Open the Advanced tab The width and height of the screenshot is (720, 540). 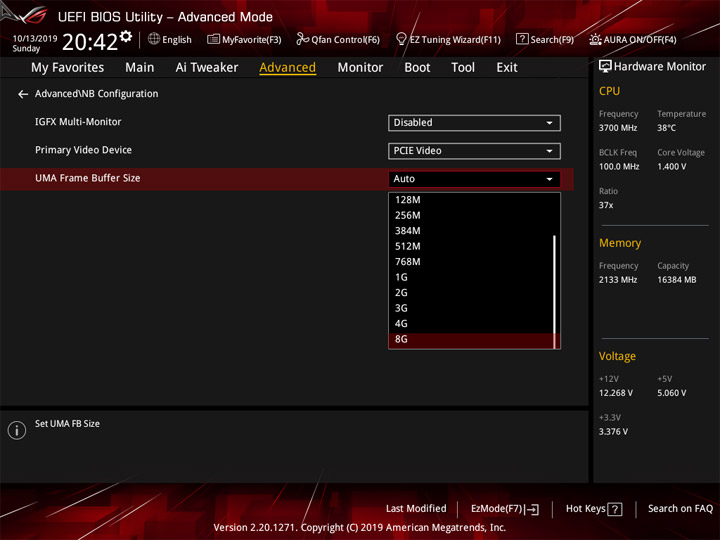point(287,68)
